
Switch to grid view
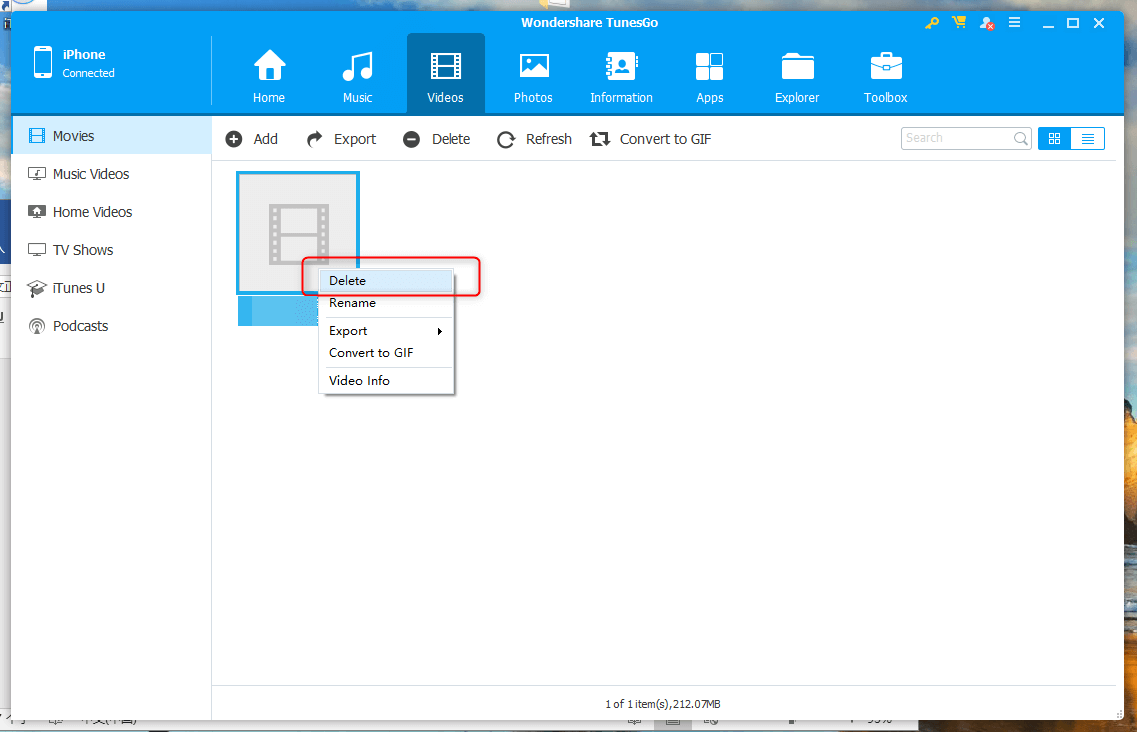tap(1054, 139)
